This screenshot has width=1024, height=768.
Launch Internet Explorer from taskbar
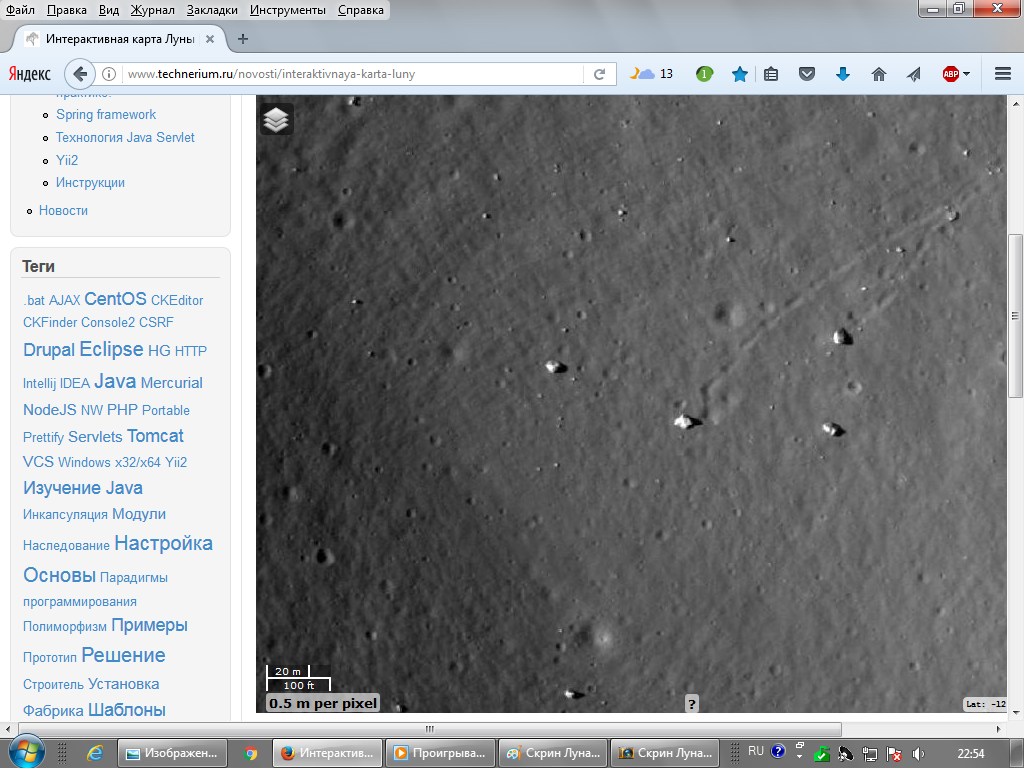pyautogui.click(x=95, y=753)
